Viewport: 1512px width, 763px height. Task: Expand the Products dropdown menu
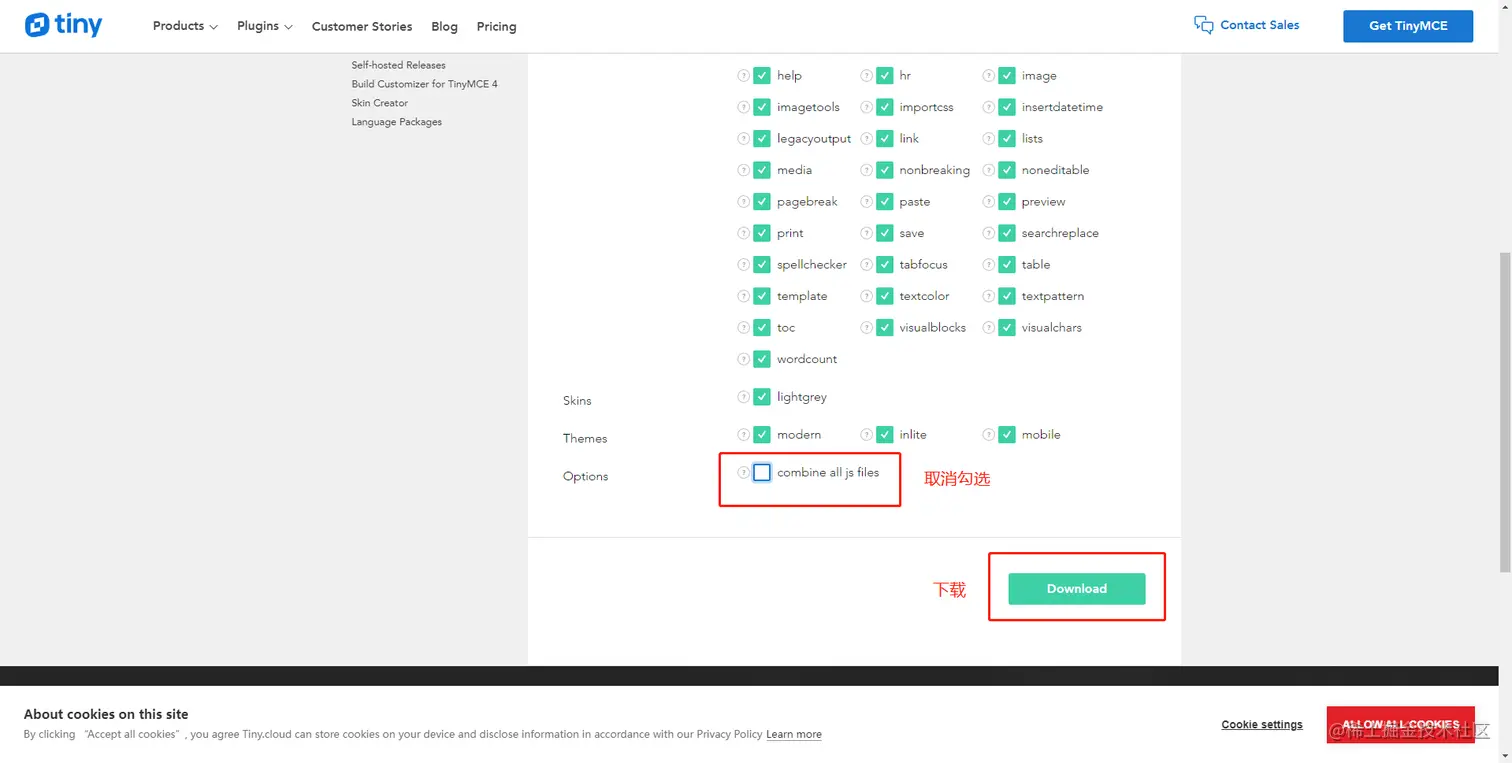[x=185, y=26]
